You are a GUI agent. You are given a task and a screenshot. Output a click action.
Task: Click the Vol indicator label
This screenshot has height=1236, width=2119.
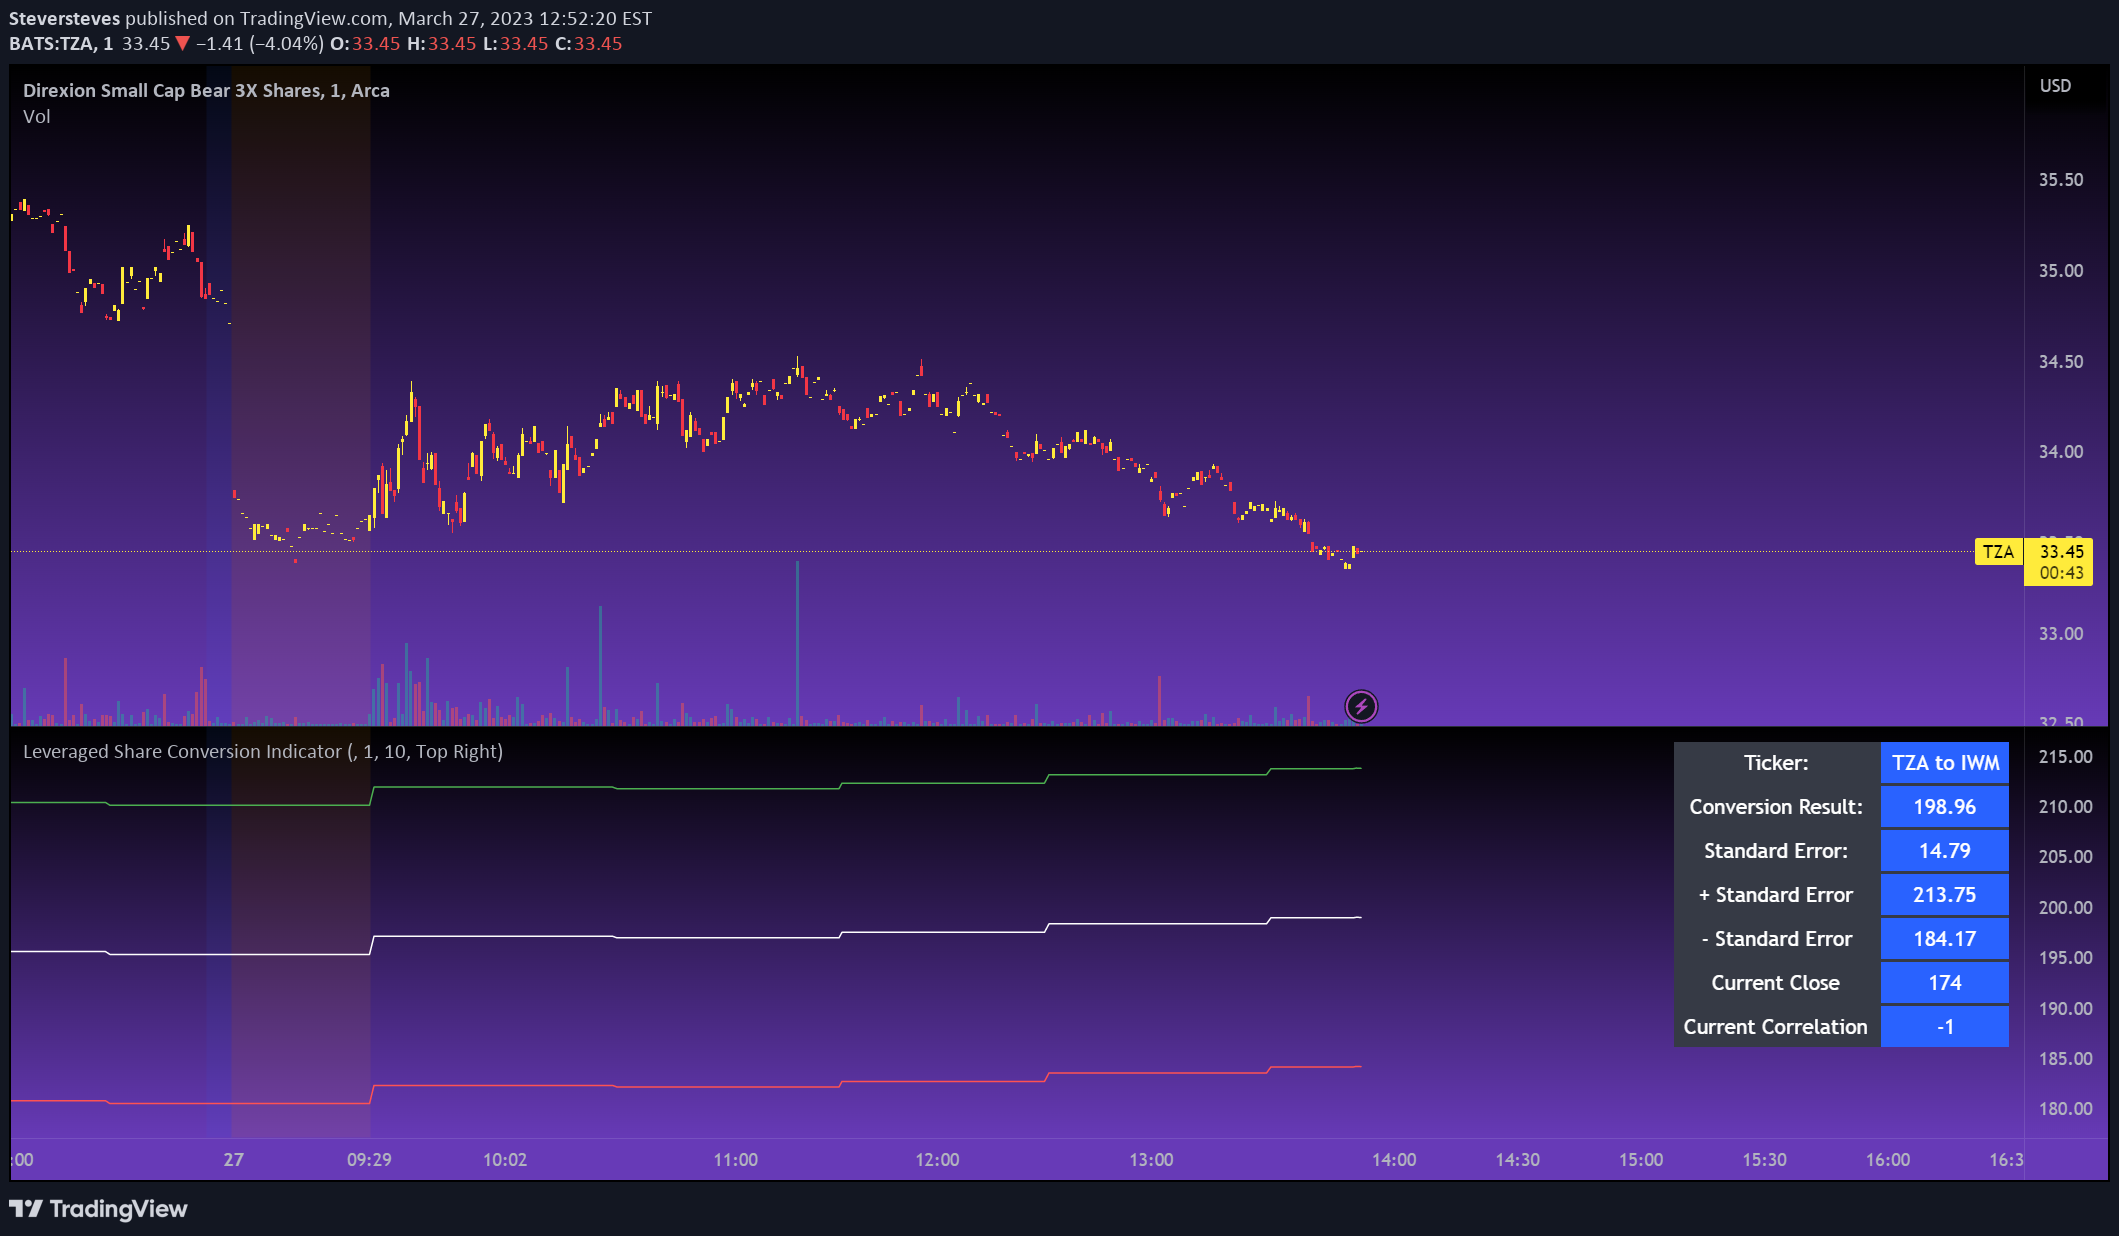tap(37, 116)
